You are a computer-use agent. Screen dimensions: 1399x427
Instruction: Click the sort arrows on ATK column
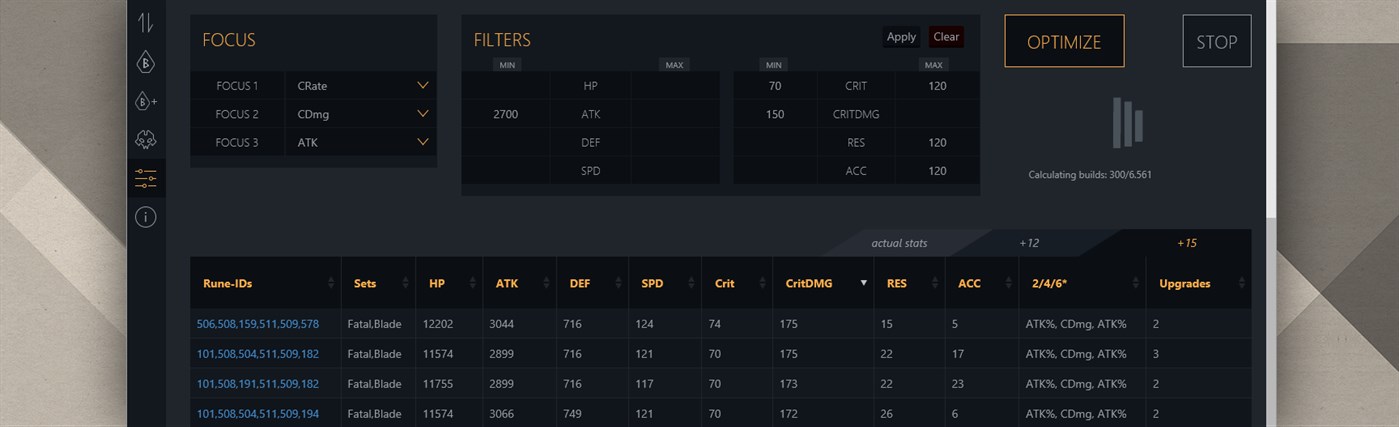click(x=546, y=283)
